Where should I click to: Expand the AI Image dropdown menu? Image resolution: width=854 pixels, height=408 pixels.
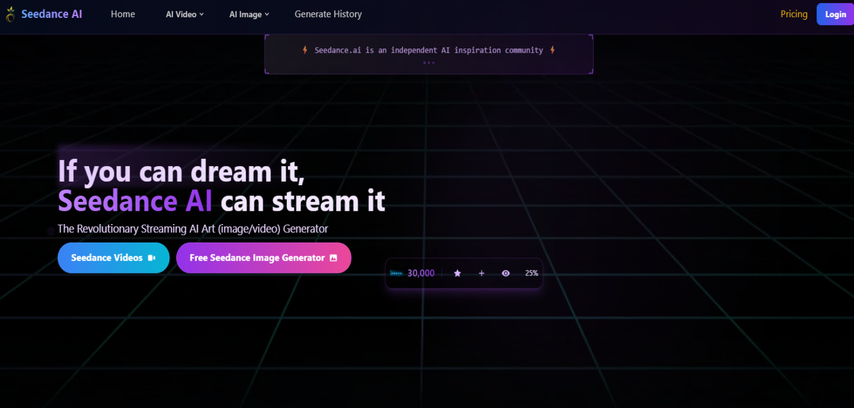[x=249, y=15]
